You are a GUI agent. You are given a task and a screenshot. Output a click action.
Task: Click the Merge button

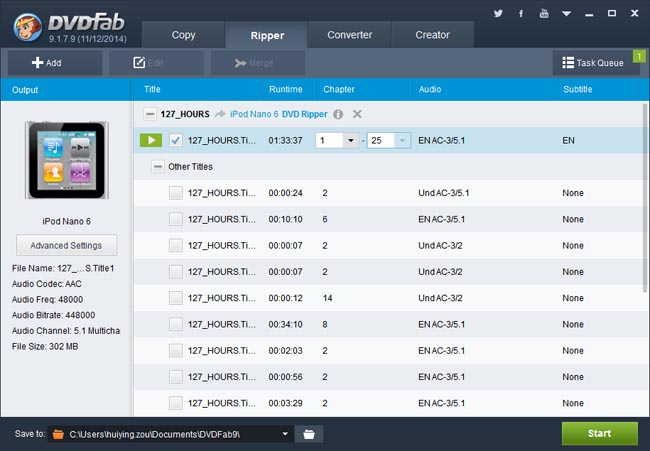[258, 63]
